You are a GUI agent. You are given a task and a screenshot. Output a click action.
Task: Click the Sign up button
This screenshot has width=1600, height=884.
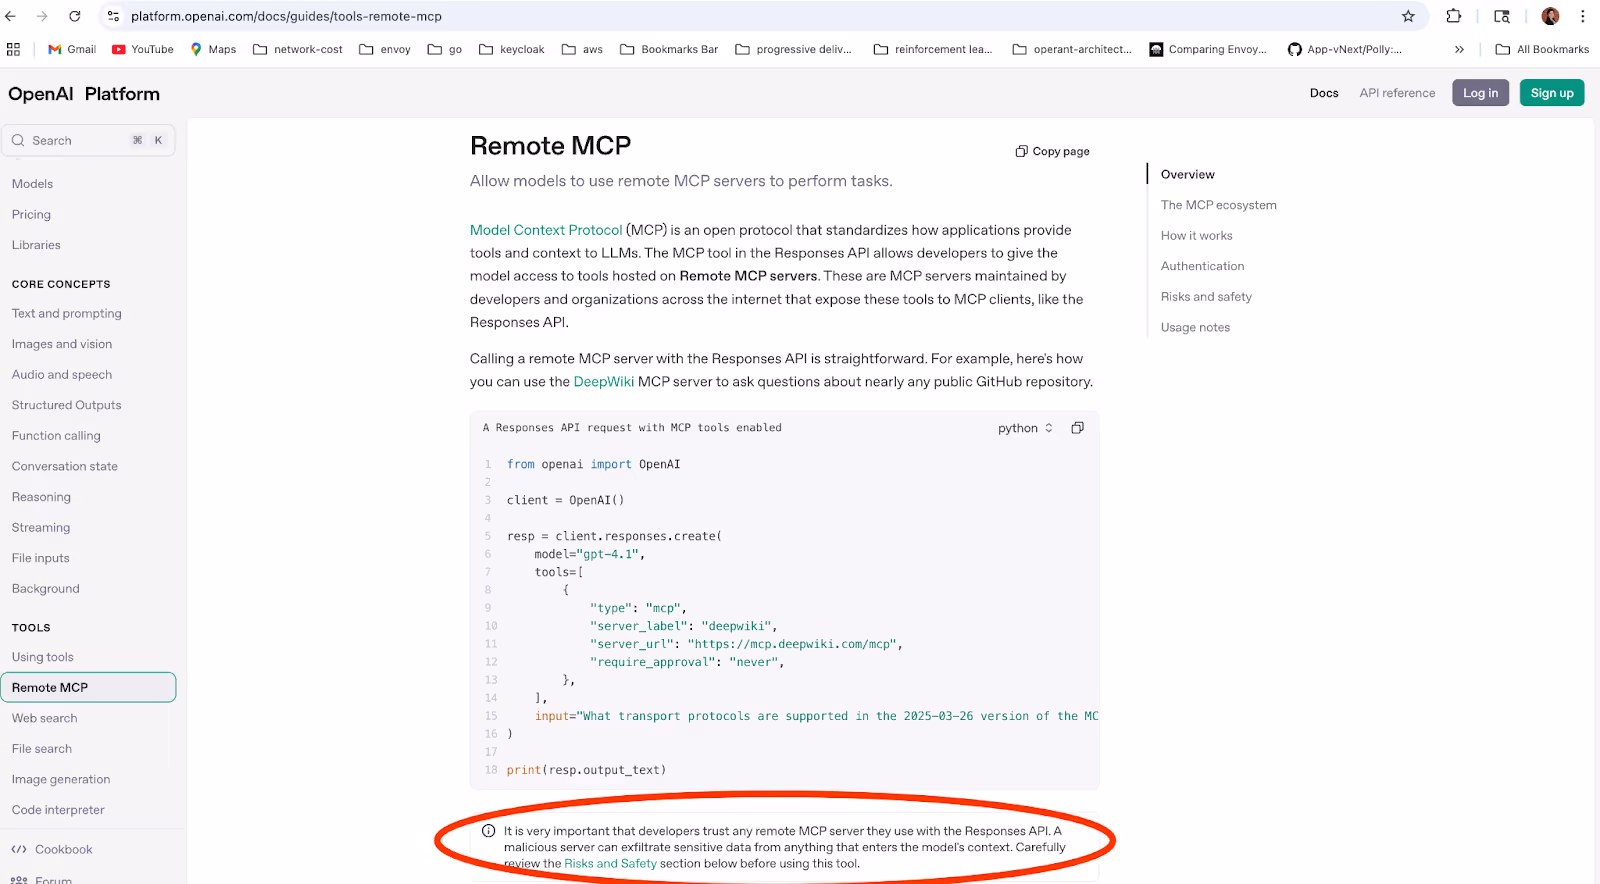(1552, 93)
